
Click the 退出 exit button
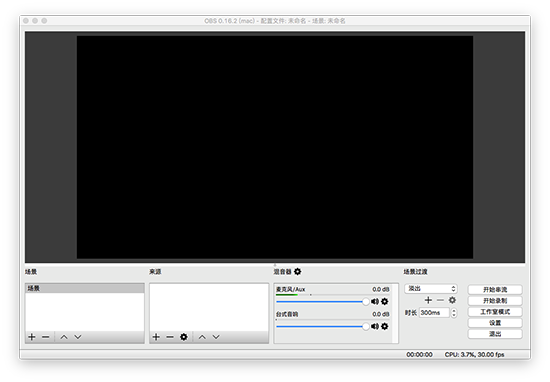coord(495,334)
